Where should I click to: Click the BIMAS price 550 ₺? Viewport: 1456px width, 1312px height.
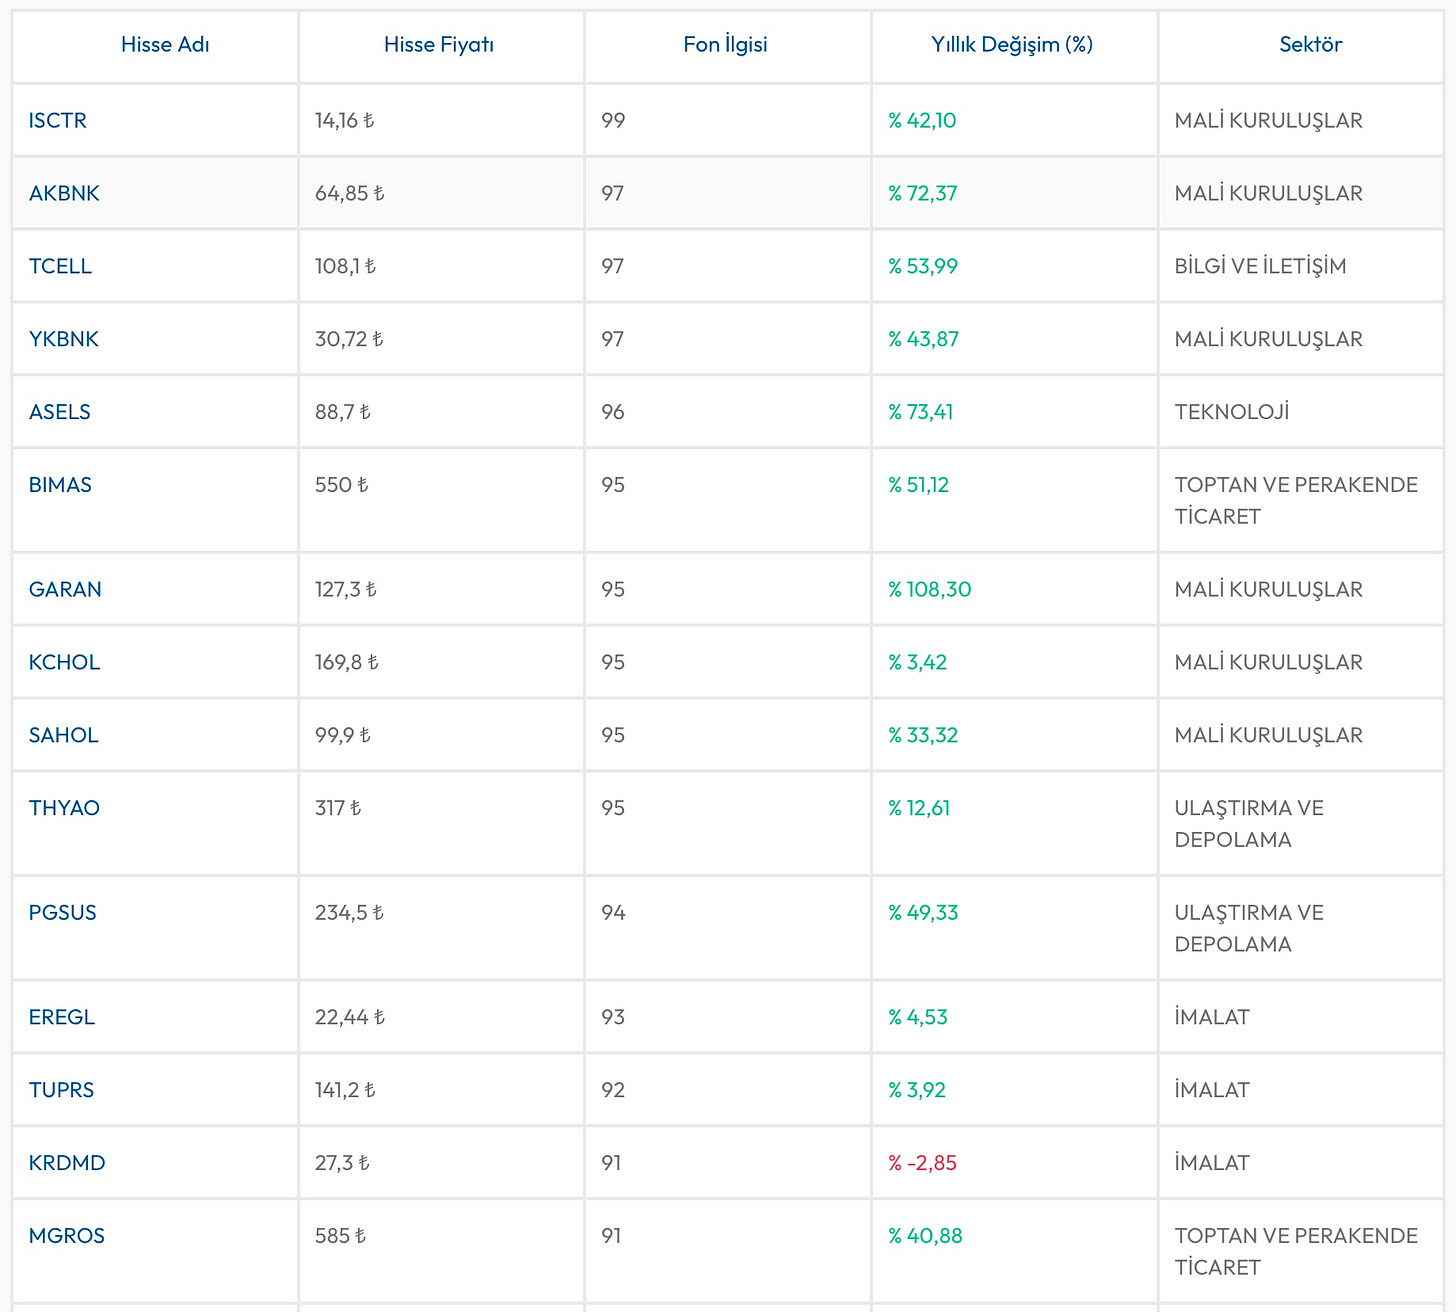[x=342, y=485]
